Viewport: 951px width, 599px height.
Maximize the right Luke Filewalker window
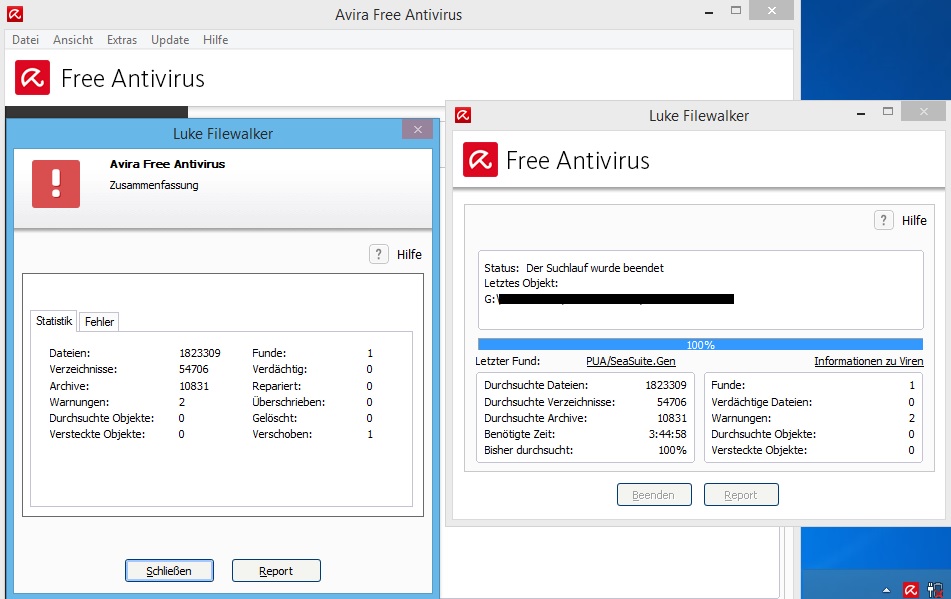click(x=888, y=112)
